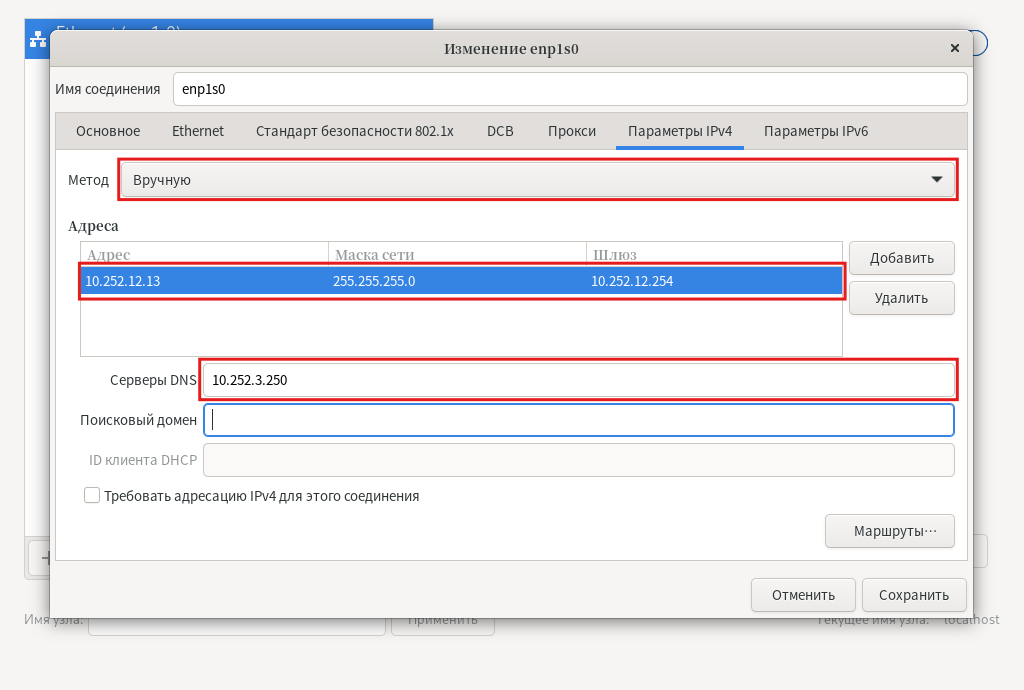The image size is (1024, 690).
Task: Click Отменить to discard changes
Action: (803, 595)
